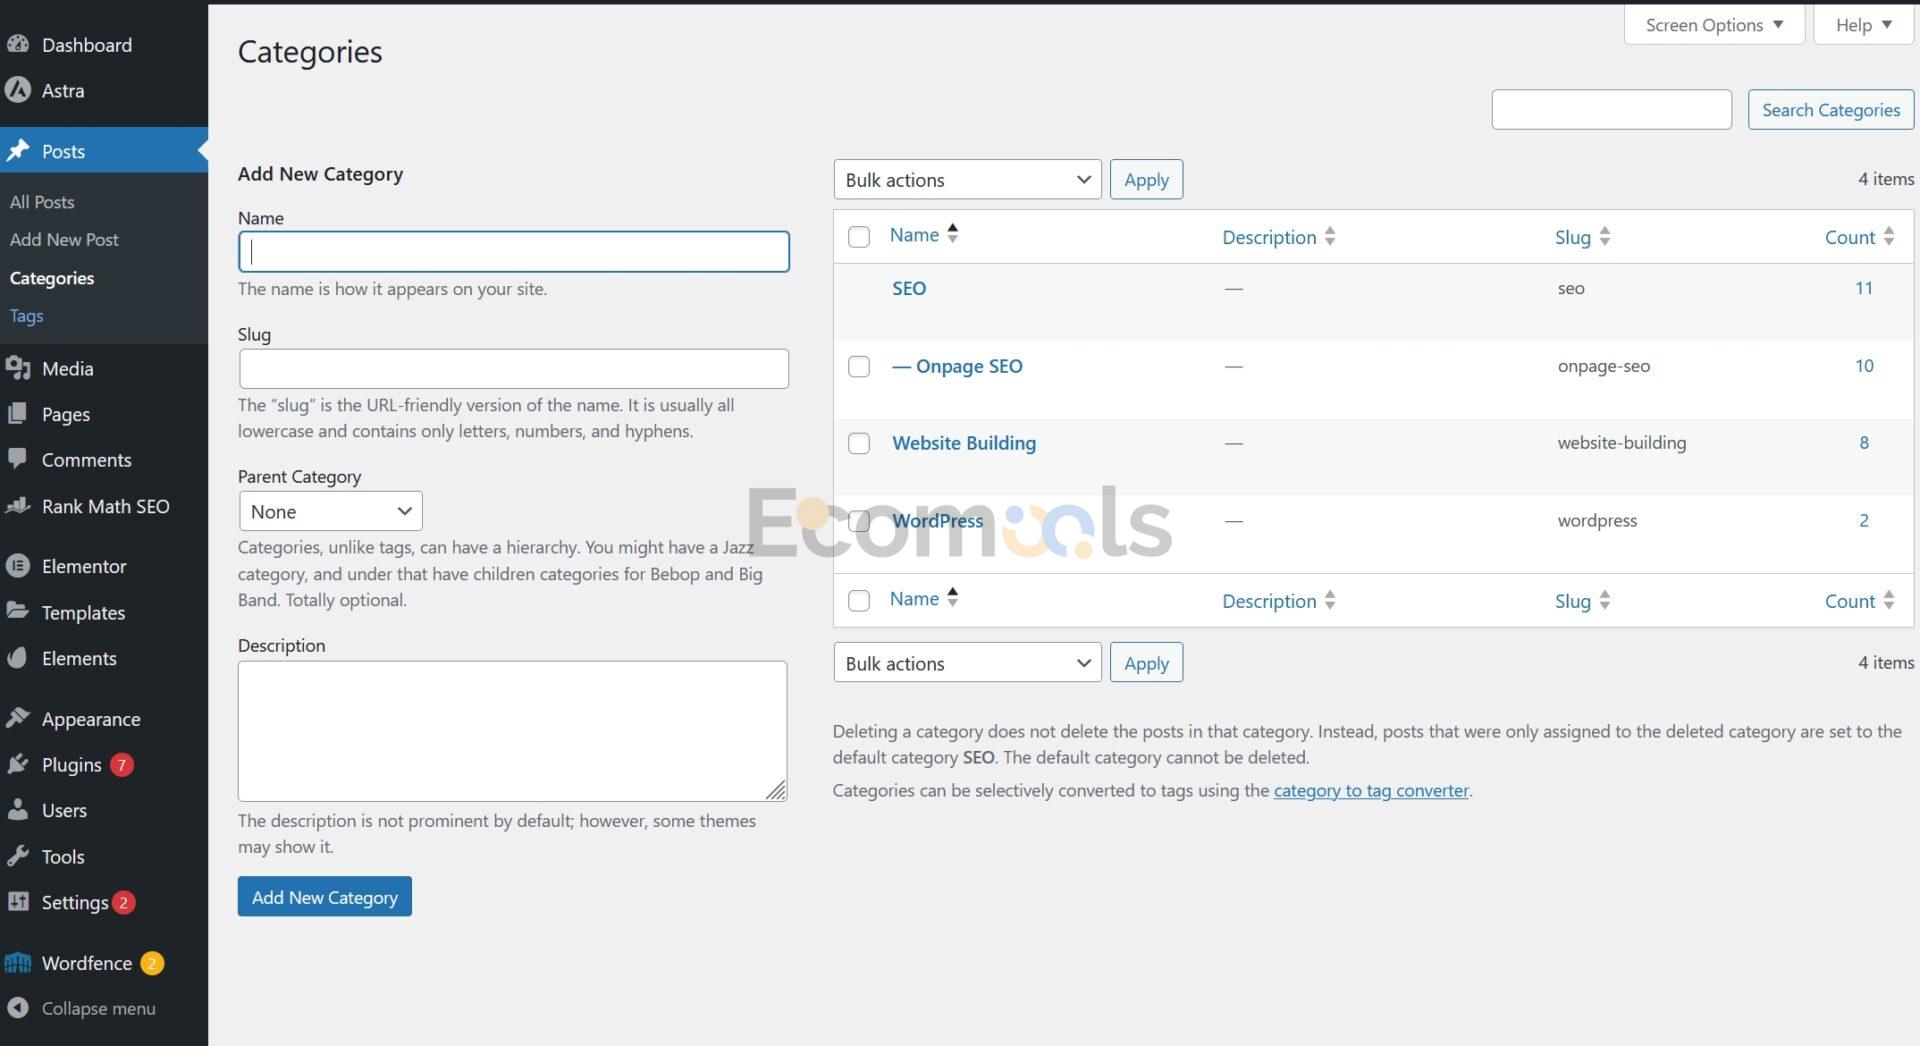This screenshot has width=1920, height=1046.
Task: Click the Posts pushpin icon
Action: (18, 151)
